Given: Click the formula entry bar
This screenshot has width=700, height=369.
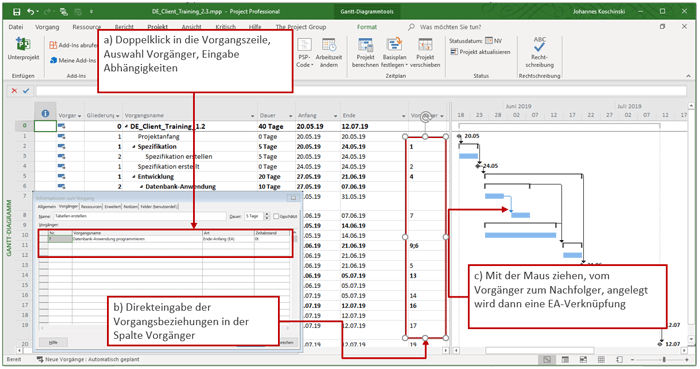Looking at the screenshot, I should tap(361, 91).
